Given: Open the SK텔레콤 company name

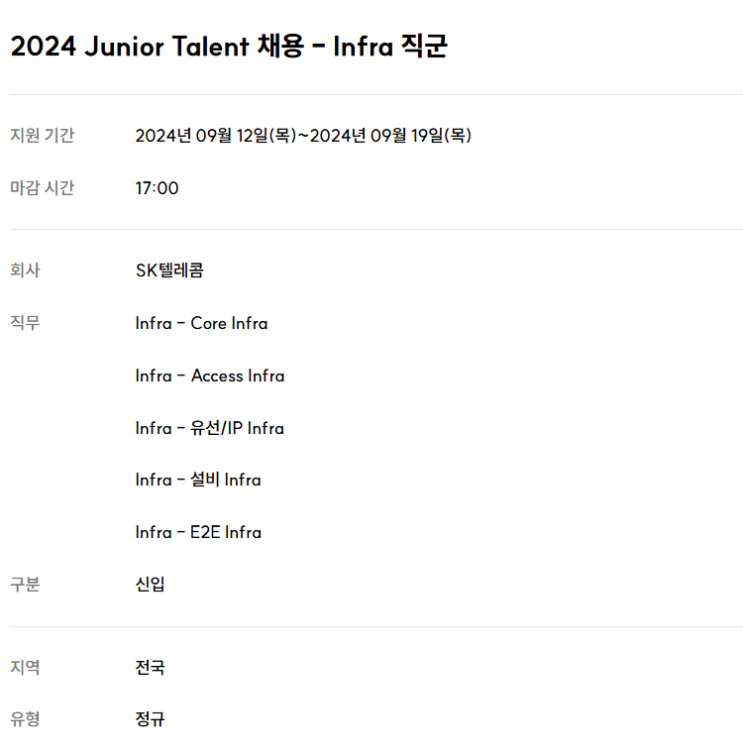Looking at the screenshot, I should [169, 271].
